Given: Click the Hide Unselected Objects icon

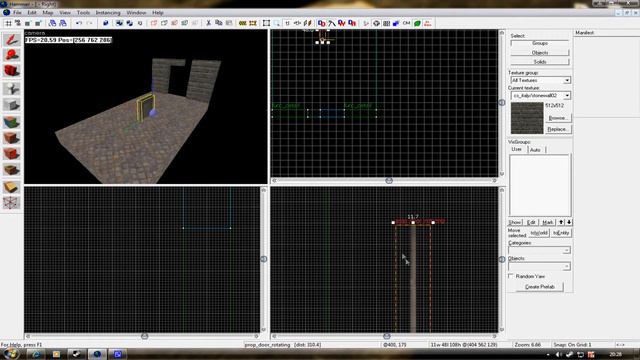Looking at the screenshot, I should [164, 23].
